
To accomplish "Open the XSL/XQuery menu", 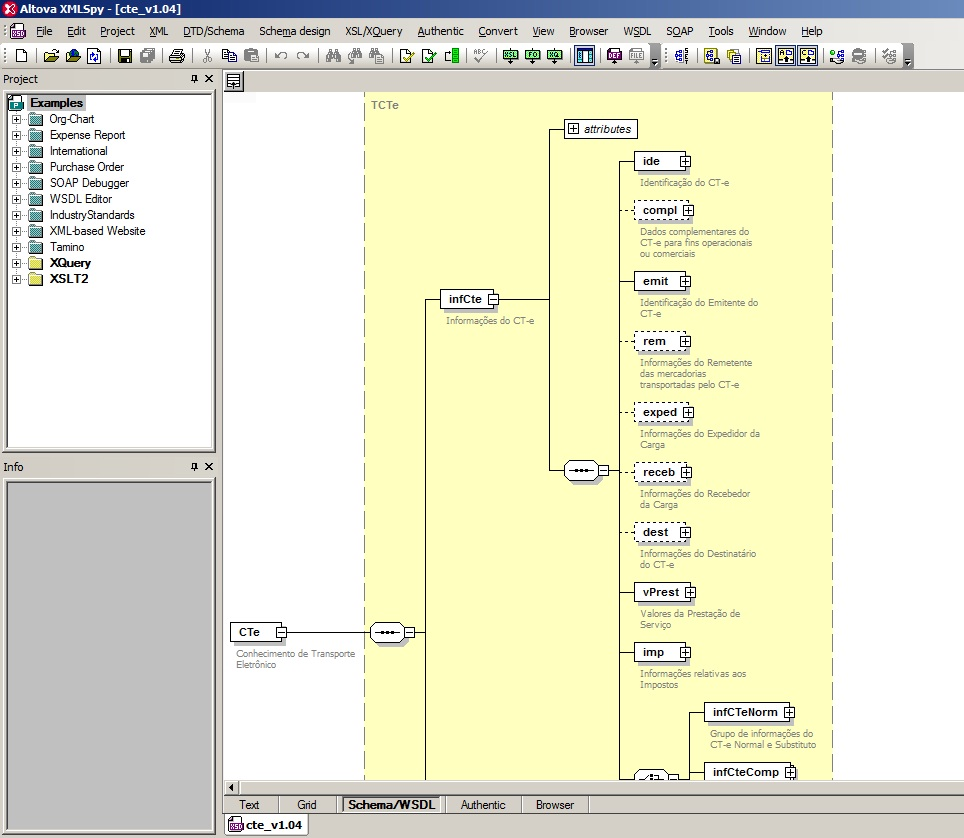I will tap(373, 31).
